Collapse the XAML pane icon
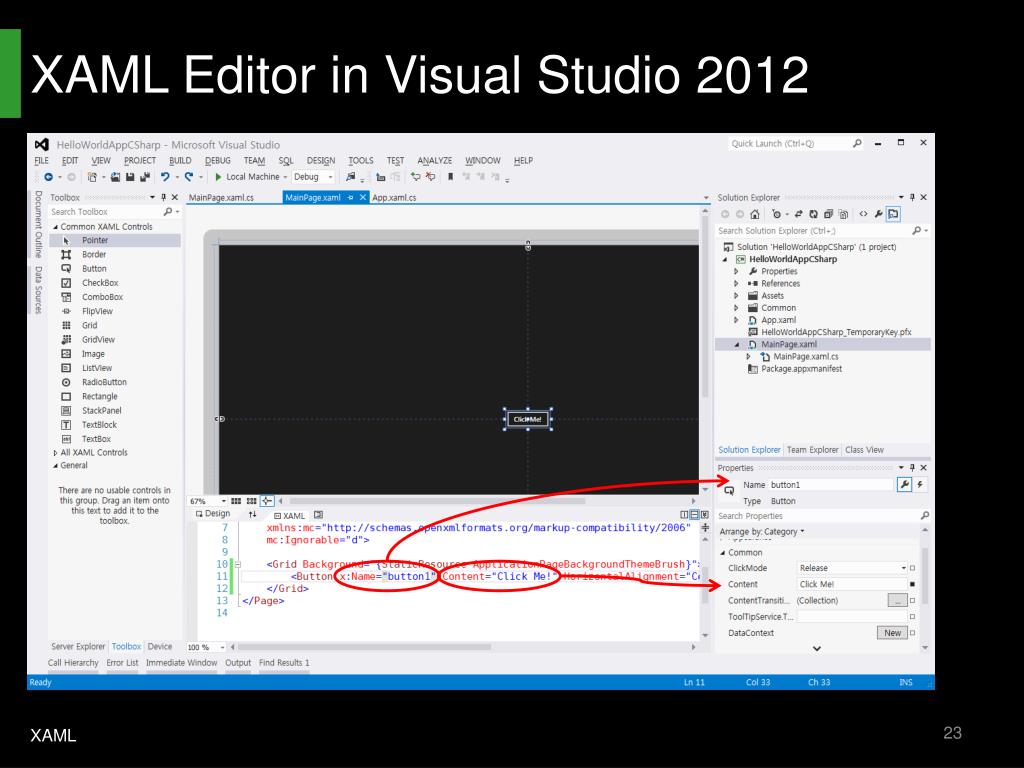 (x=705, y=515)
